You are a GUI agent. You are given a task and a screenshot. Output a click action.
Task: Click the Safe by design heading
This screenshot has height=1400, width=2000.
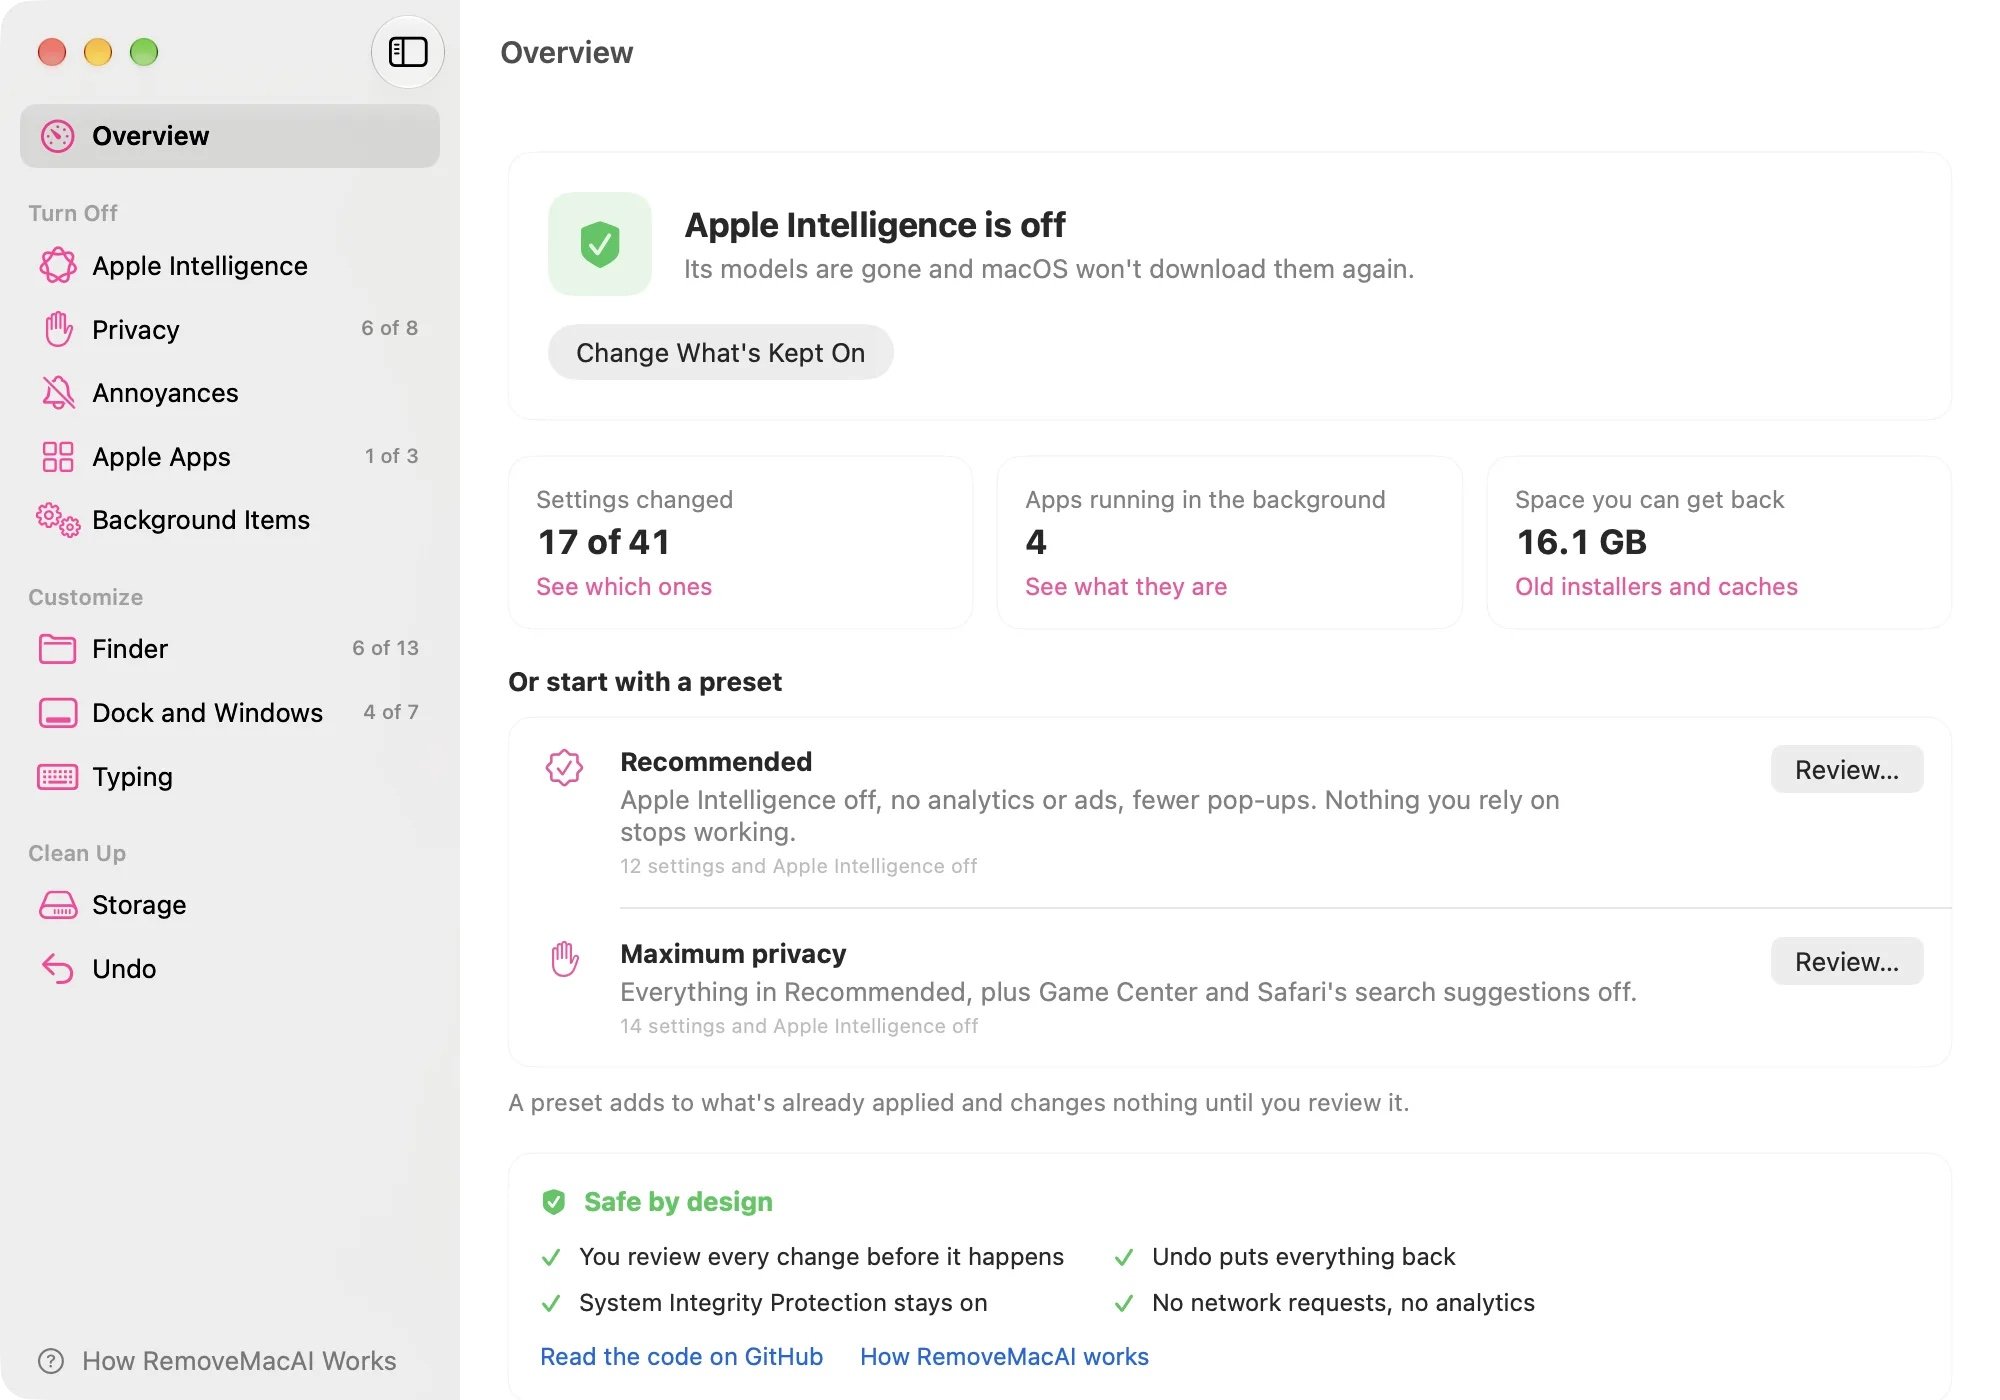pos(678,1202)
